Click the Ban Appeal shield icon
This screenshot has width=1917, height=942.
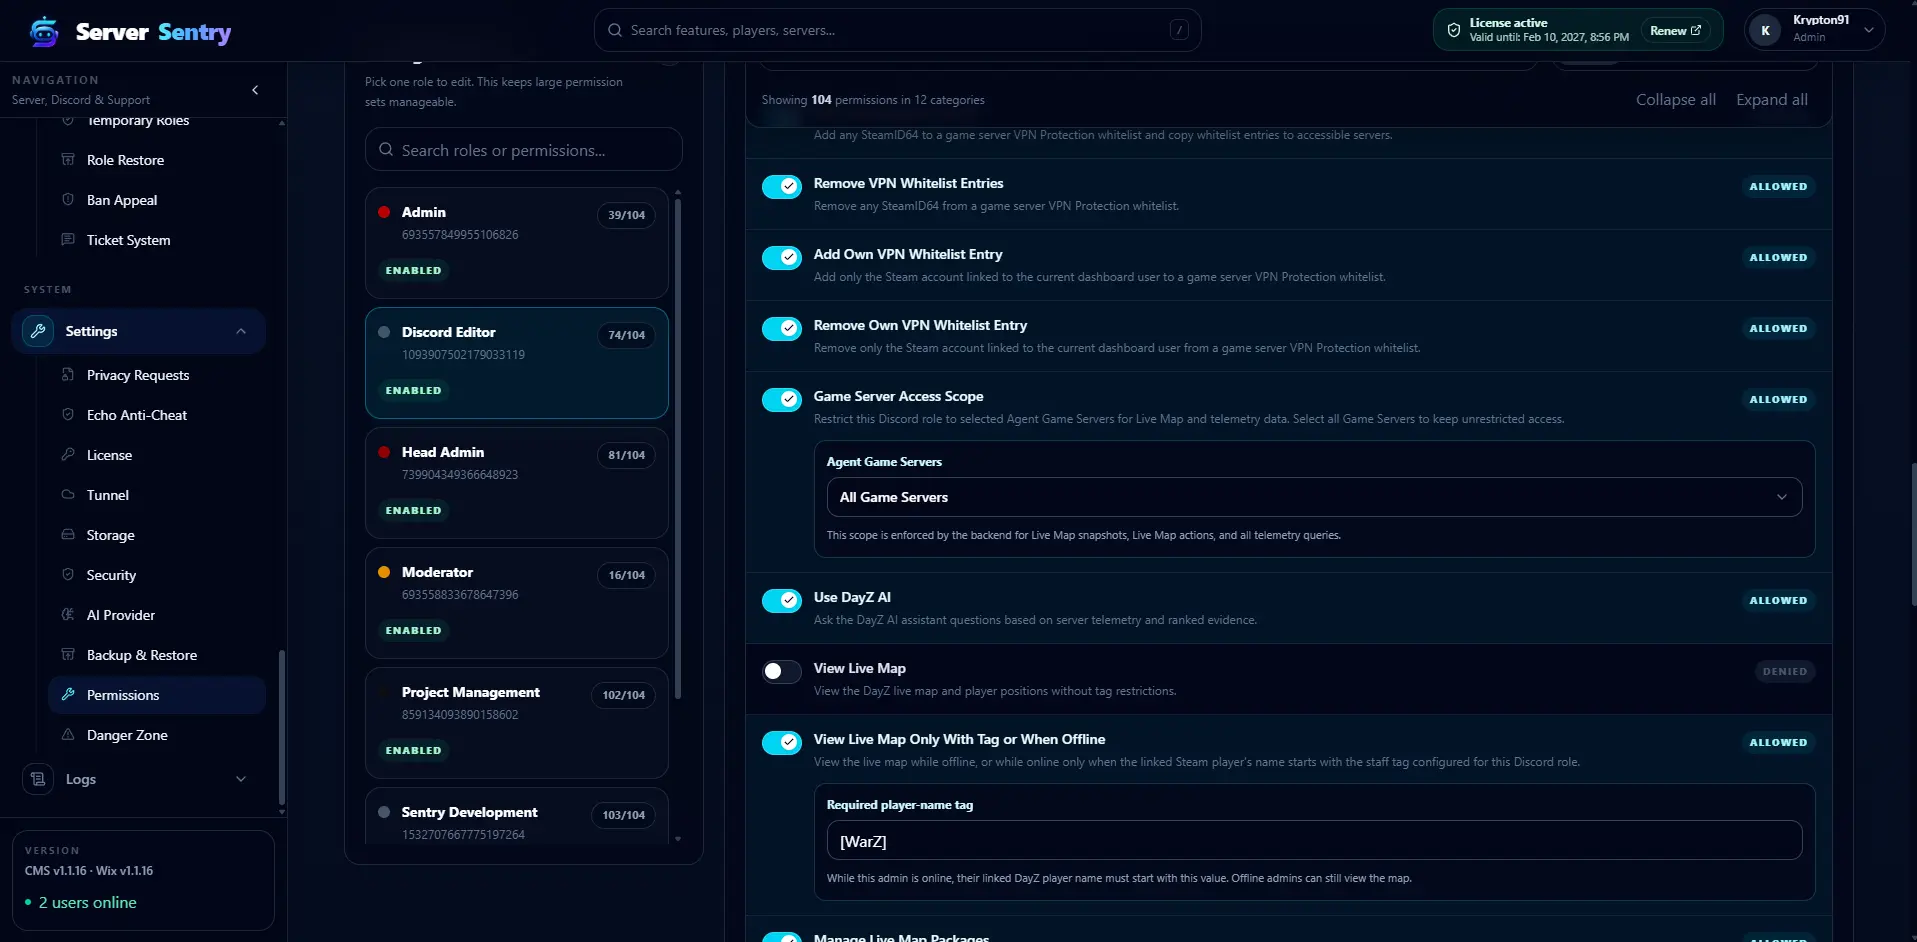click(x=68, y=200)
